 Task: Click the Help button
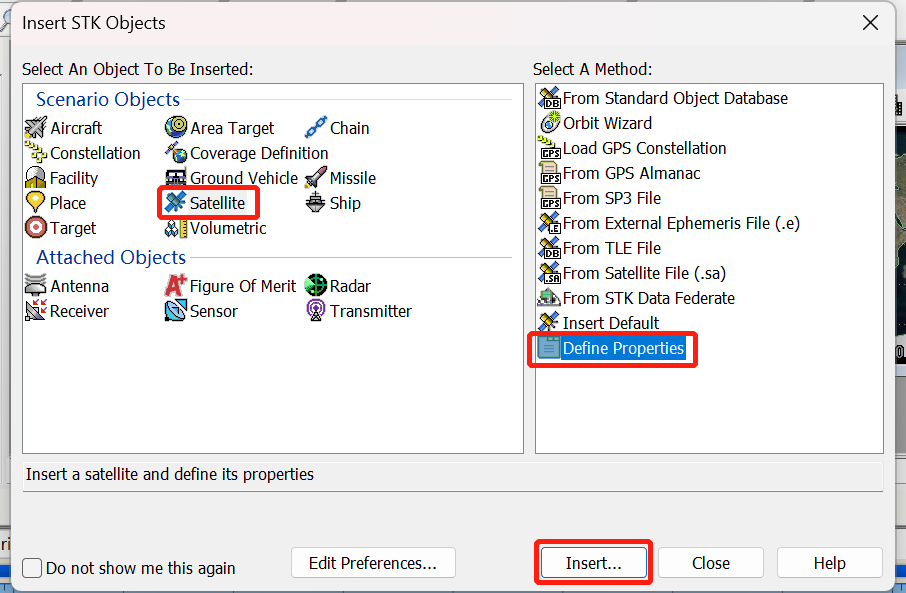(x=829, y=563)
